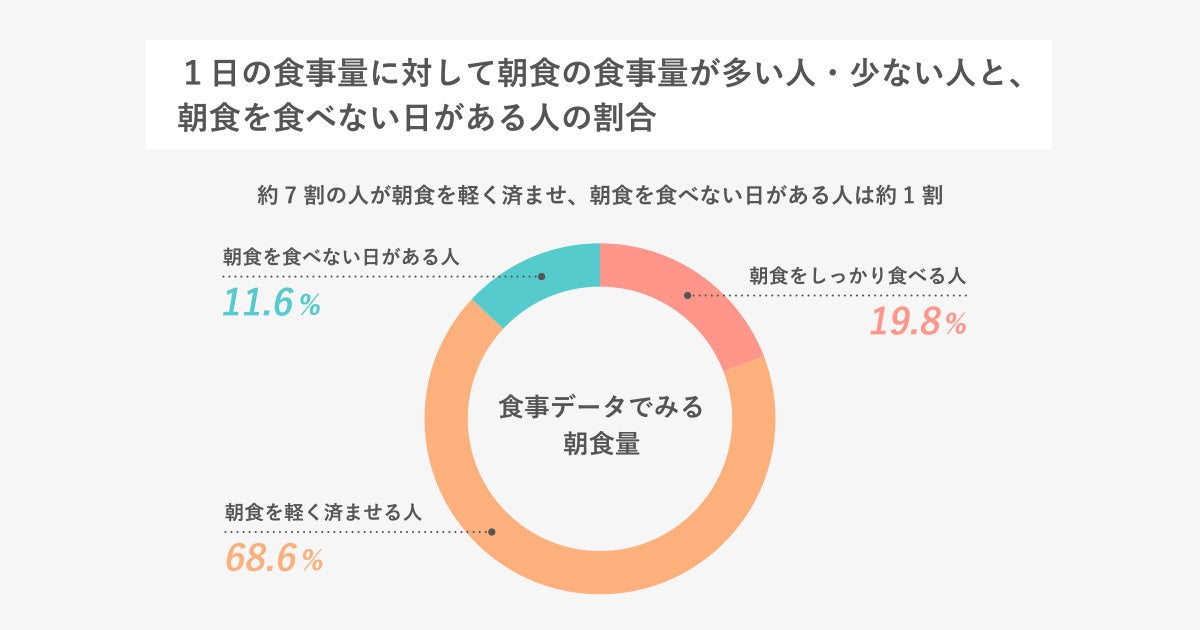The width and height of the screenshot is (1200, 630).
Task: Click the 朝食をしっかり食べる人 label
Action: coord(858,276)
